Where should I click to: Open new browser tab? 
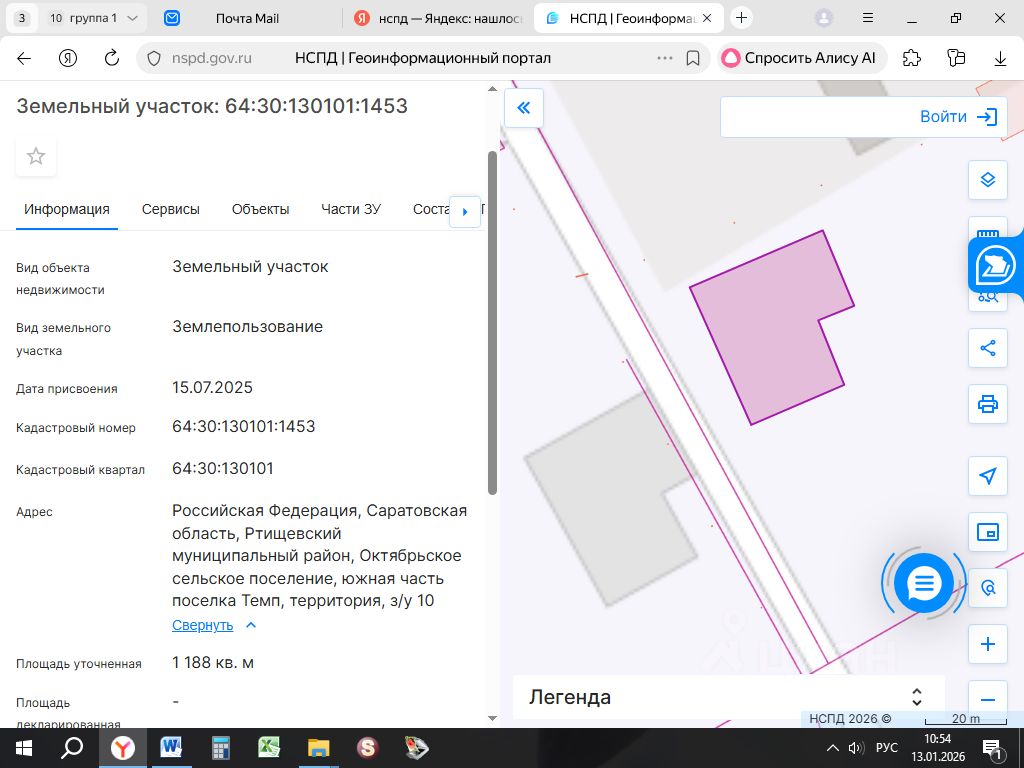point(741,18)
